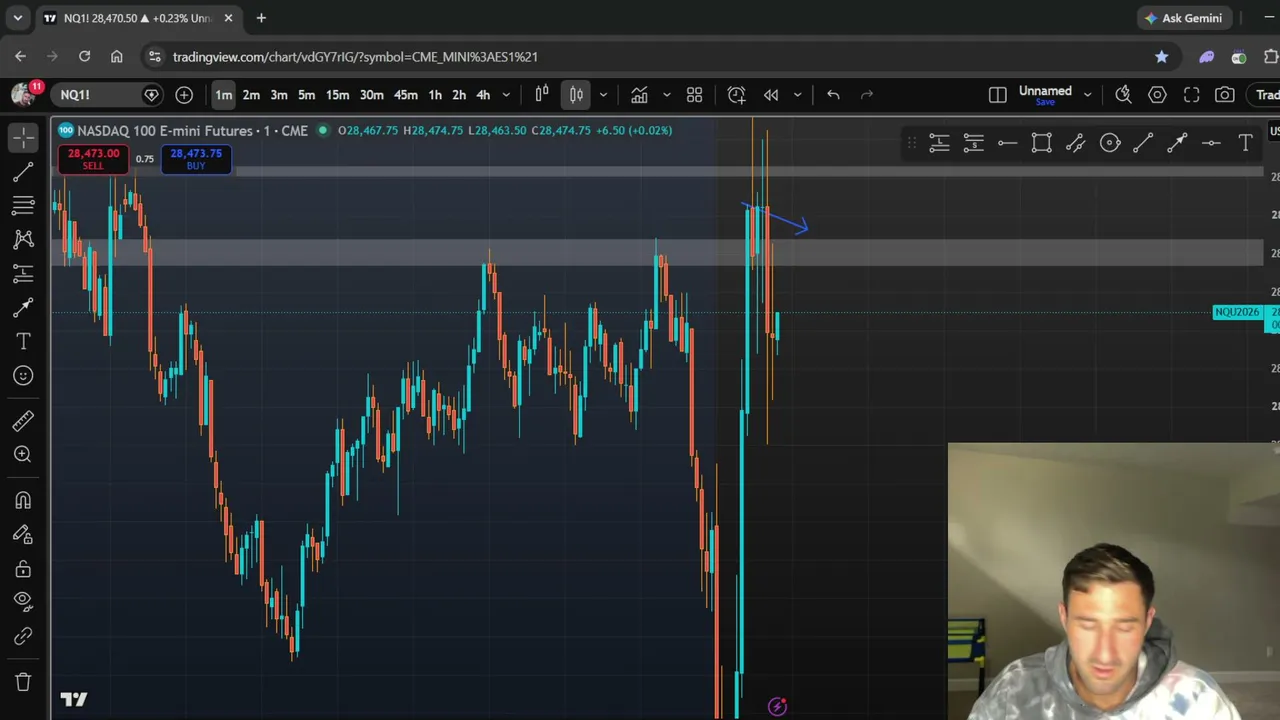Undo the last chart action
The height and width of the screenshot is (720, 1280).
tap(833, 95)
